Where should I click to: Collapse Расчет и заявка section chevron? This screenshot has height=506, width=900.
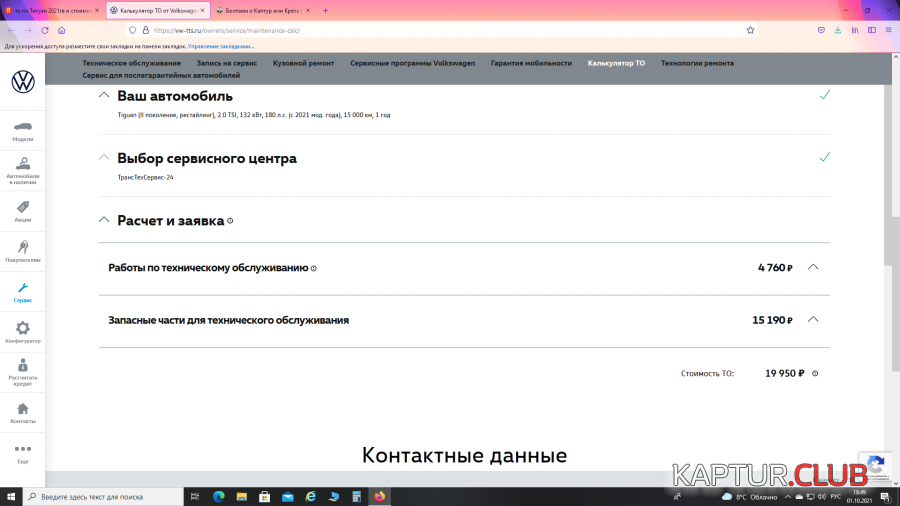coord(104,220)
